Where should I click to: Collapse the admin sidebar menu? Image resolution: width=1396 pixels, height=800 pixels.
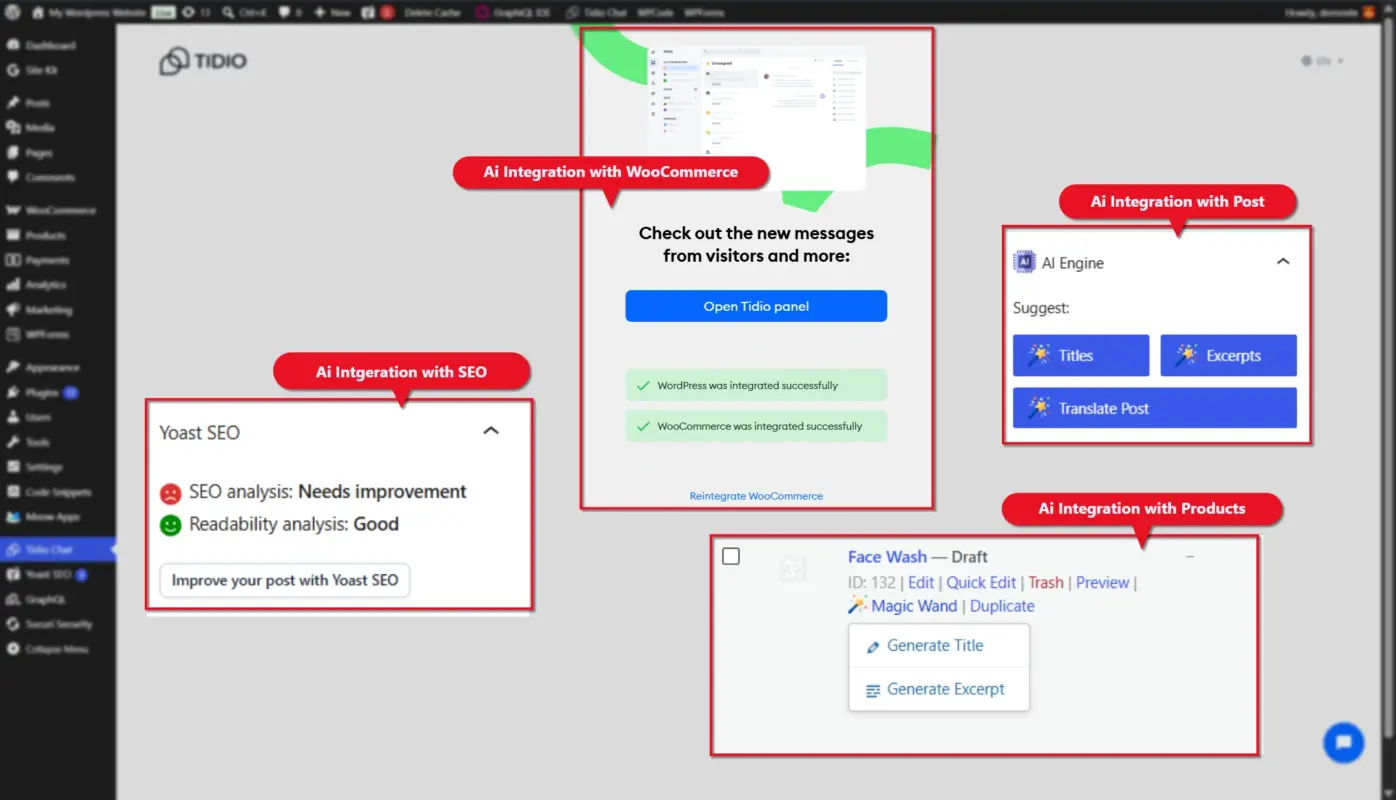[58, 649]
